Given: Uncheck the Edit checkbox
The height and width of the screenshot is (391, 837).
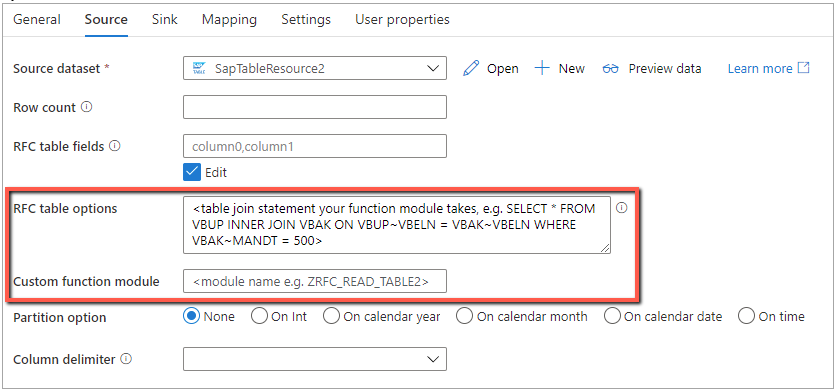Looking at the screenshot, I should pyautogui.click(x=191, y=173).
